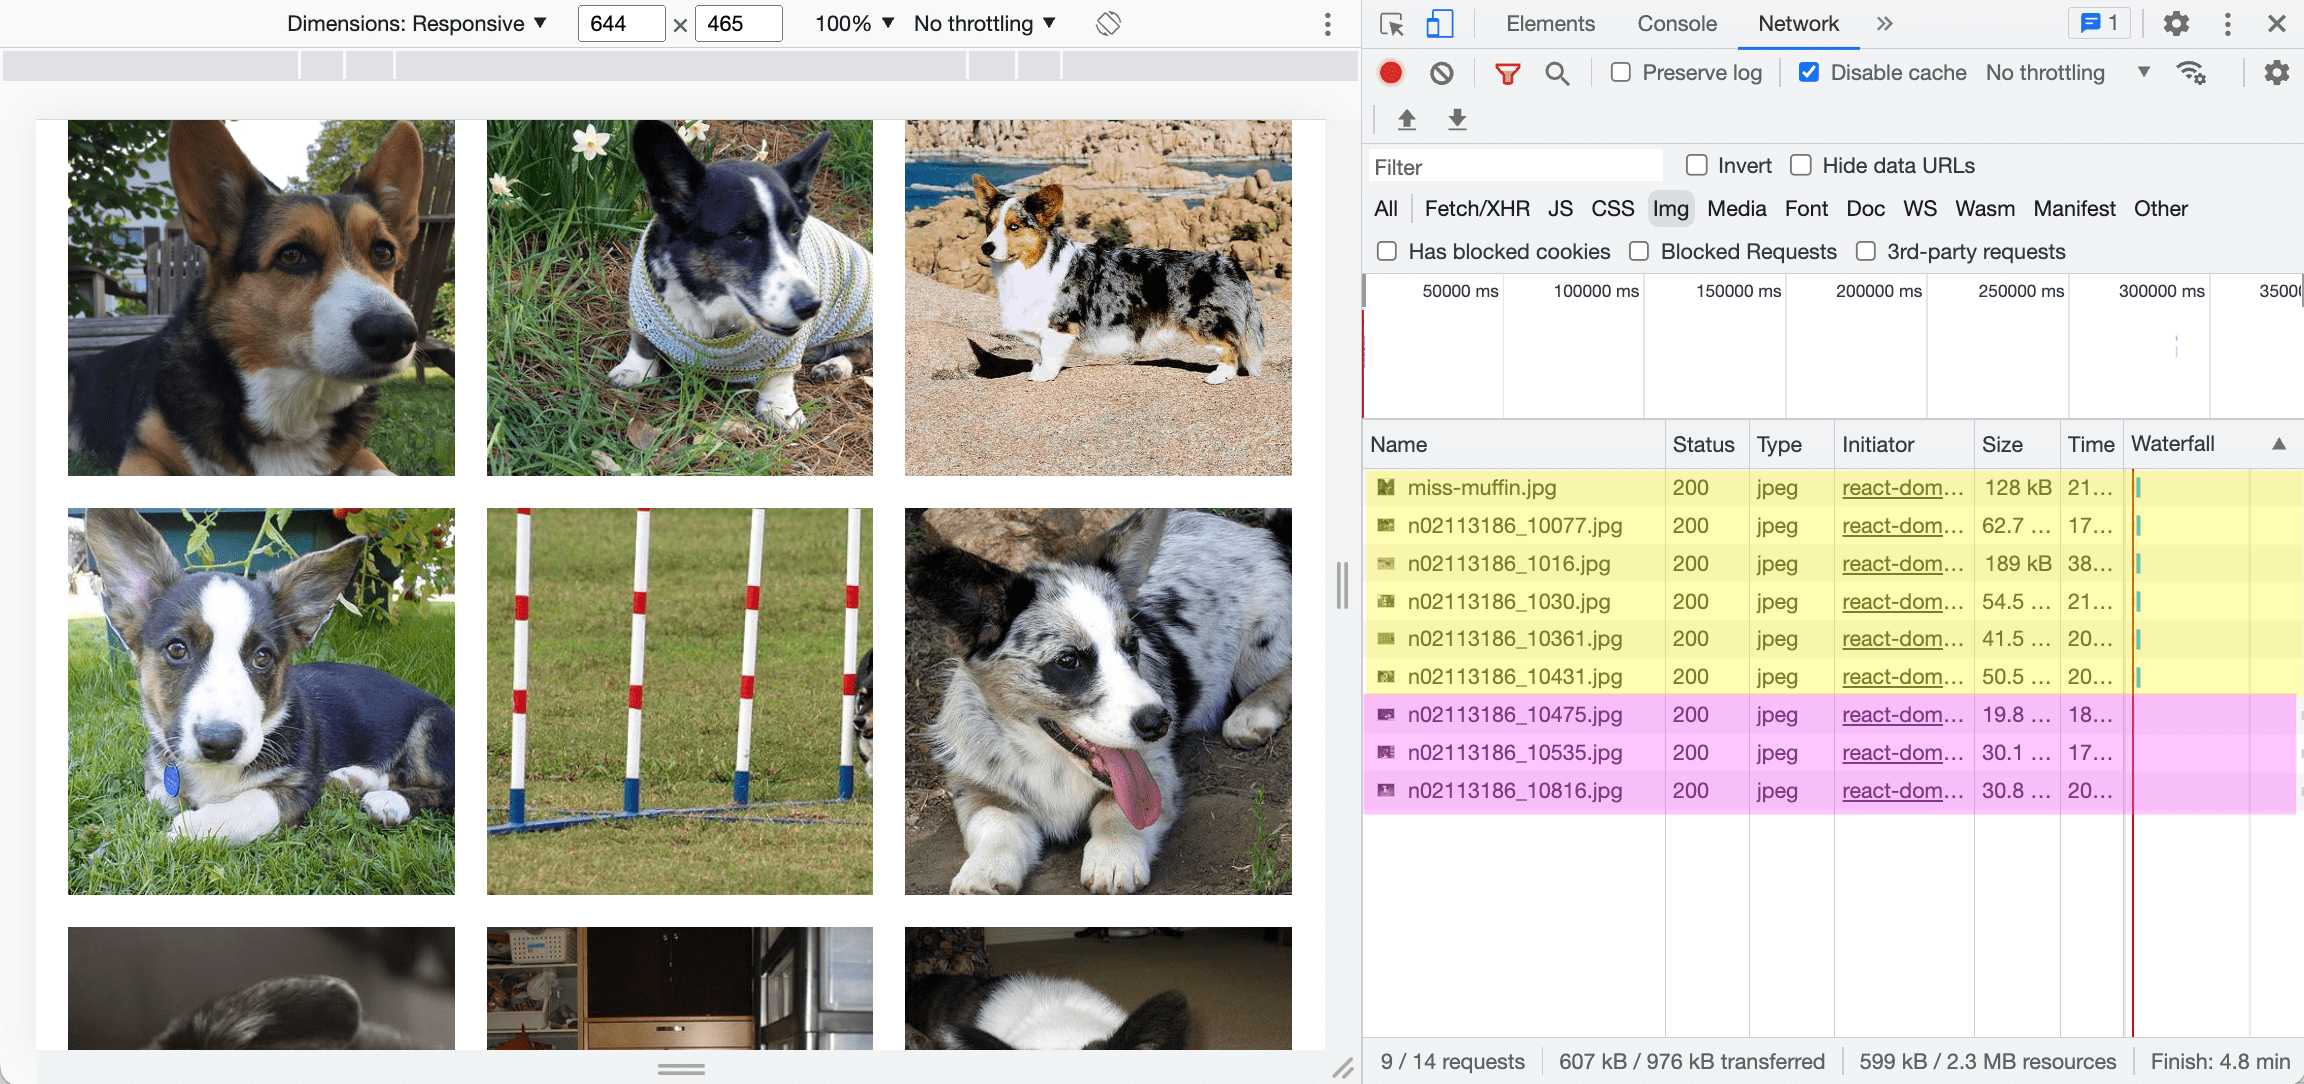2304x1084 pixels.
Task: Open Network panel No throttling dropdown
Action: [2067, 73]
